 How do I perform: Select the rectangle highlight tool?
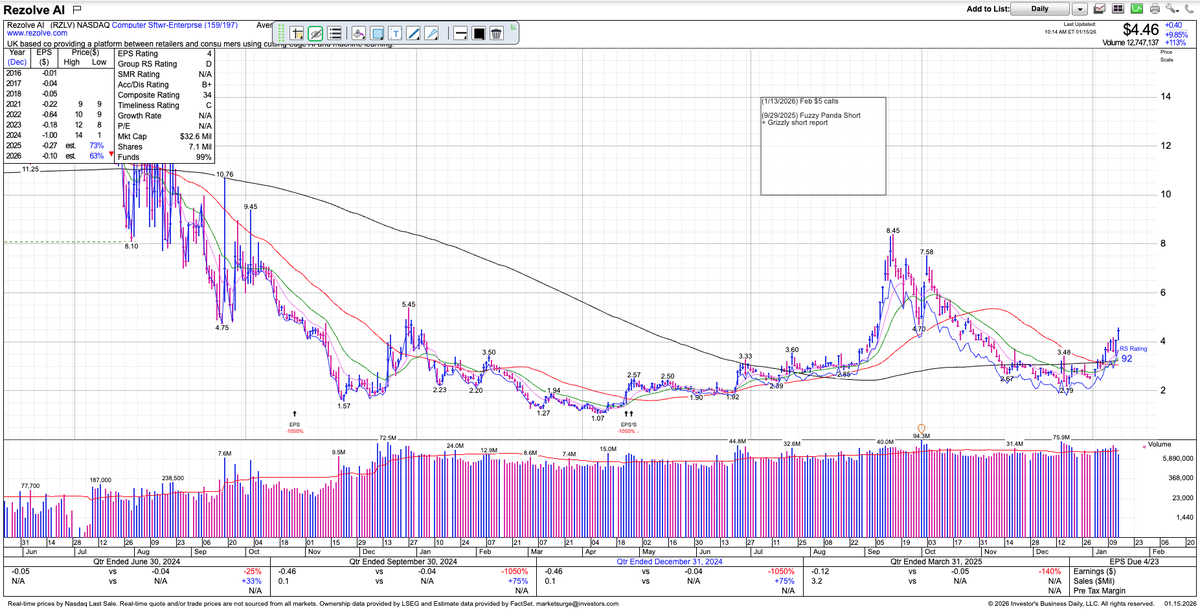(377, 32)
